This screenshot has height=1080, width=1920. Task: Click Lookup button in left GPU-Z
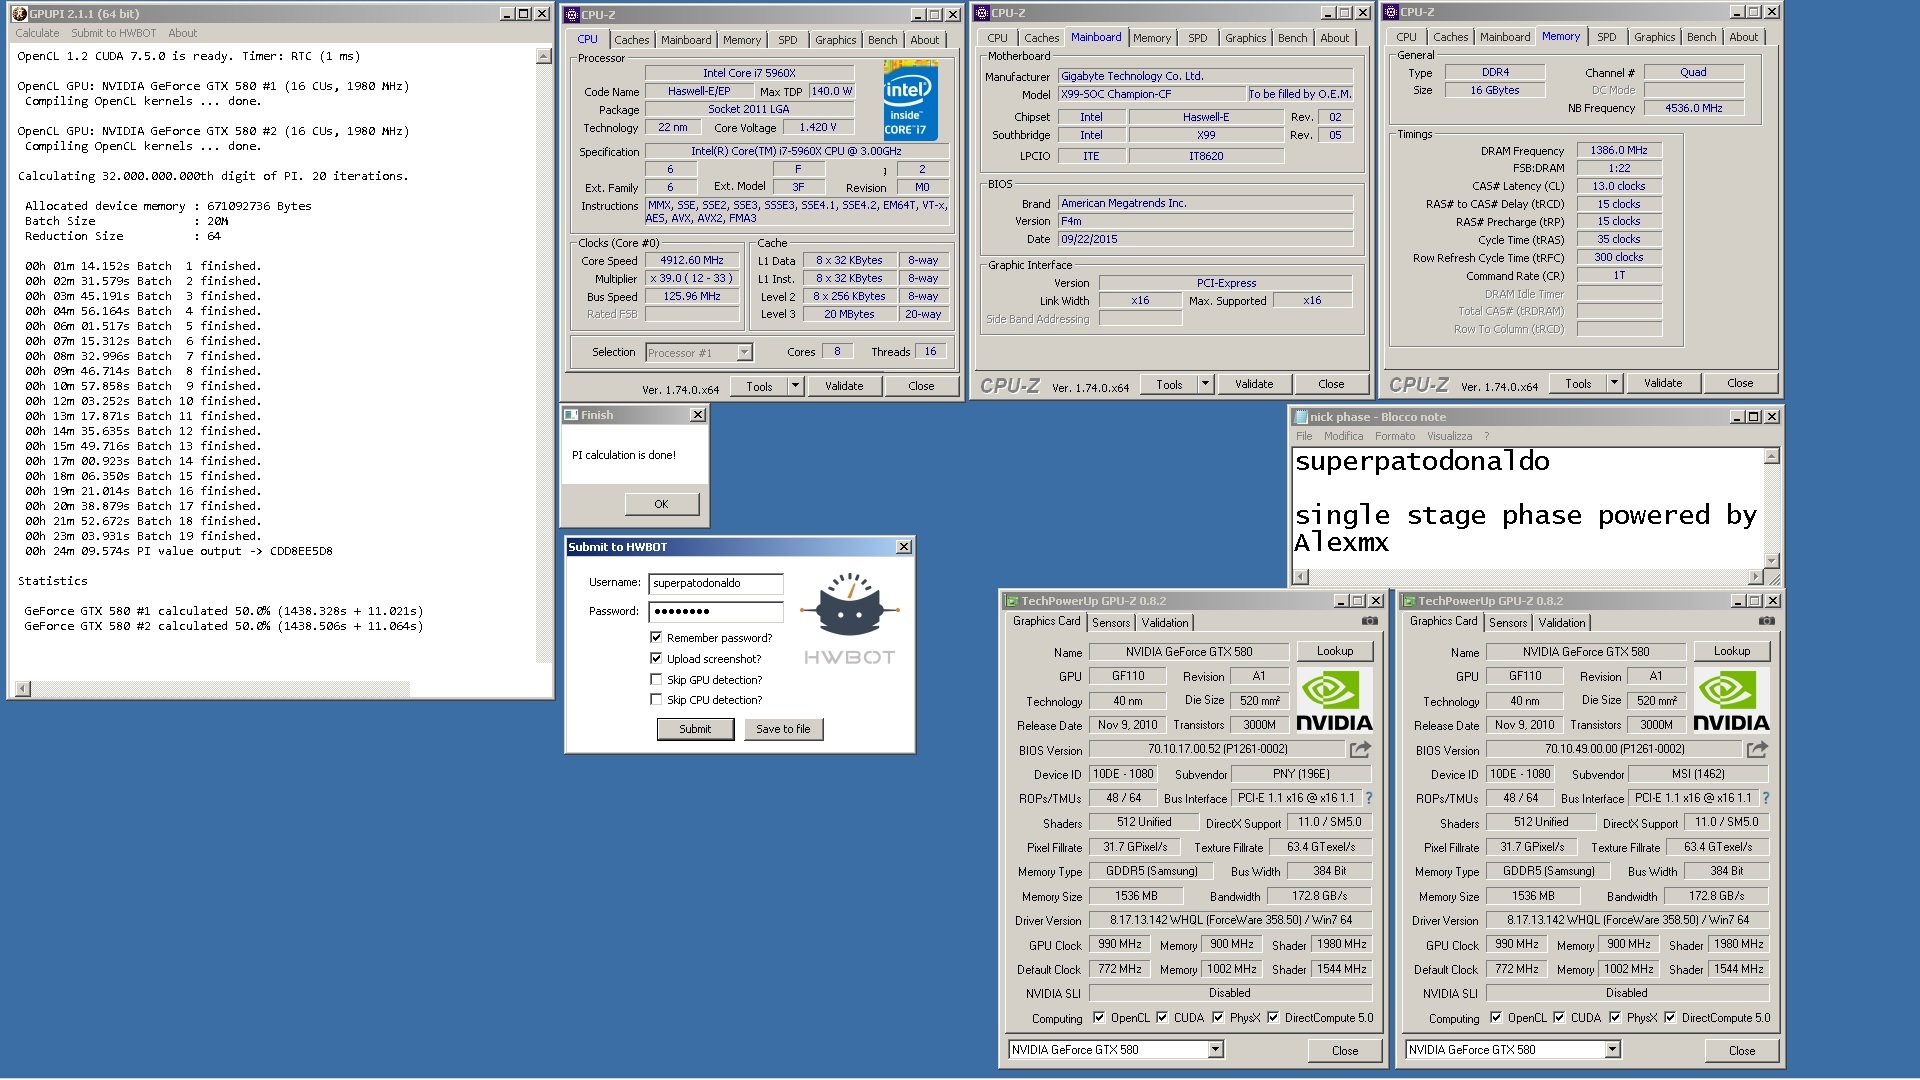(1335, 651)
